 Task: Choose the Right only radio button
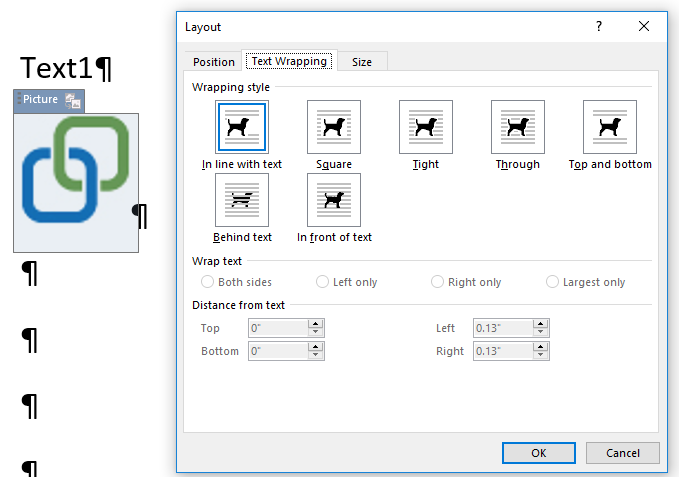pos(437,282)
